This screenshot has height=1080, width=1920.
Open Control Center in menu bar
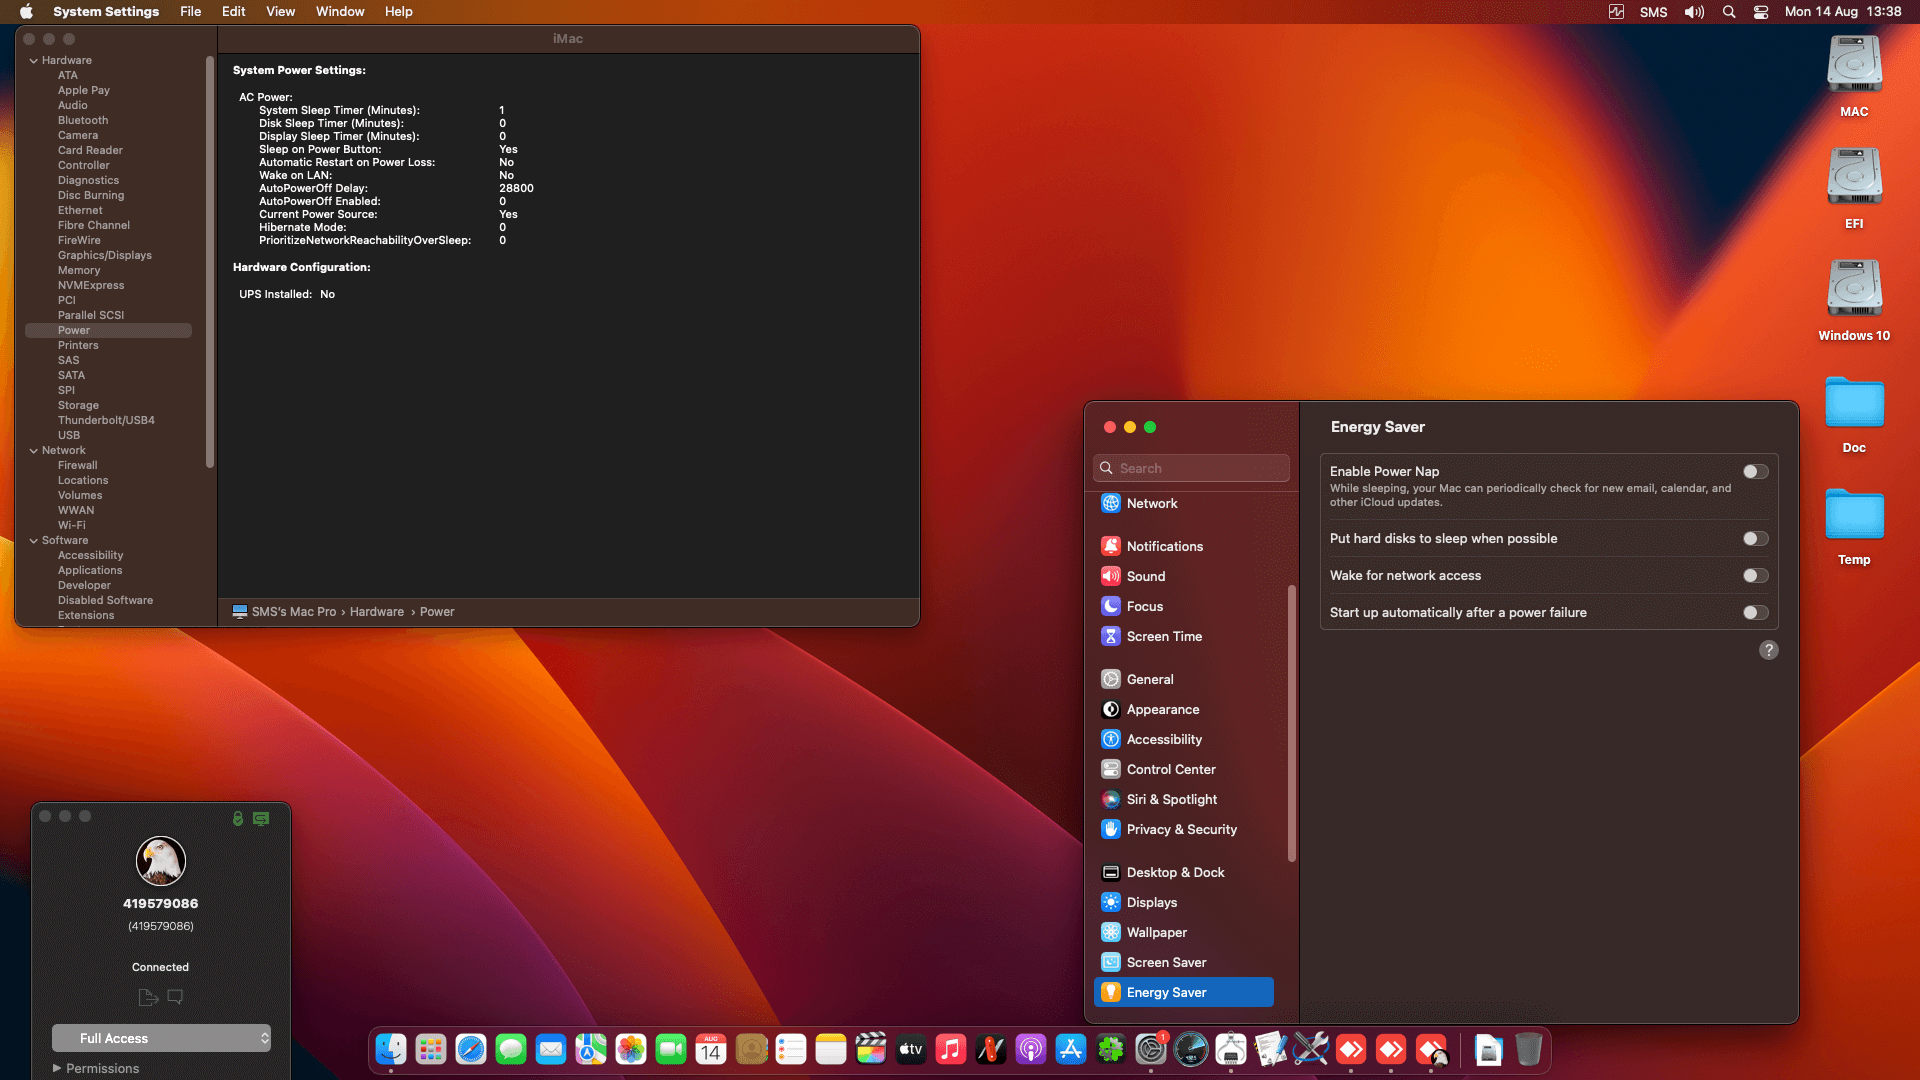[1761, 12]
